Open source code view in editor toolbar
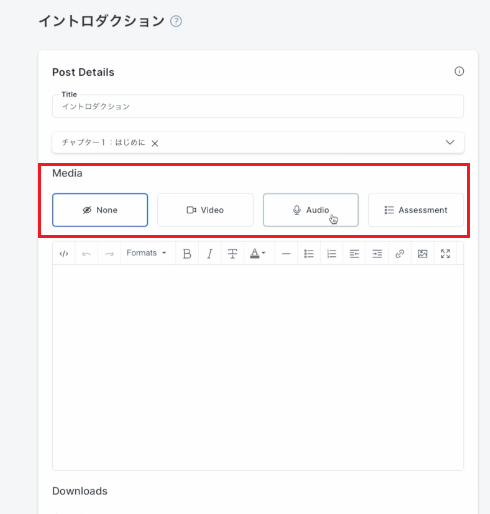The image size is (490, 514). click(64, 254)
